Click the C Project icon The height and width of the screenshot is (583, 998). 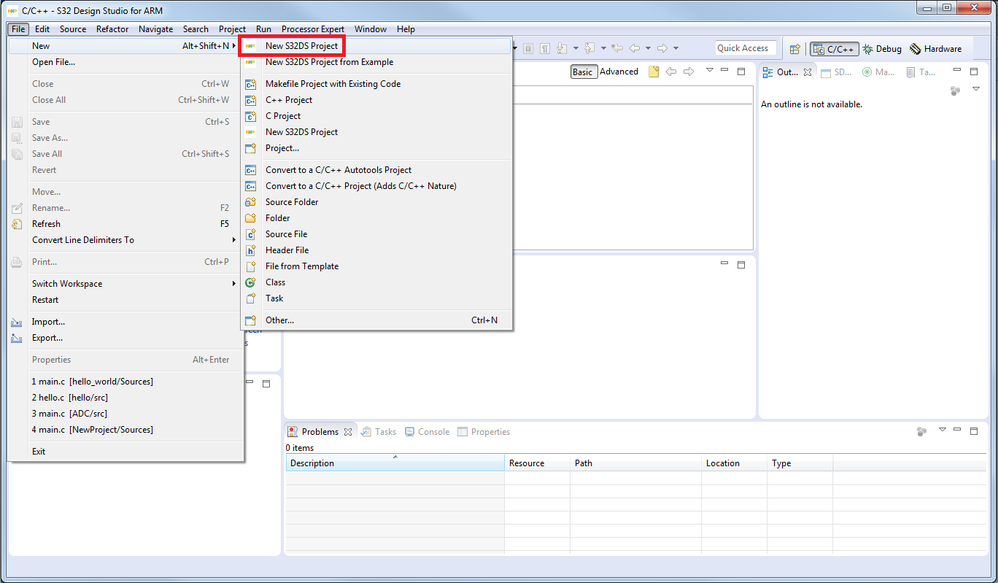tap(251, 116)
